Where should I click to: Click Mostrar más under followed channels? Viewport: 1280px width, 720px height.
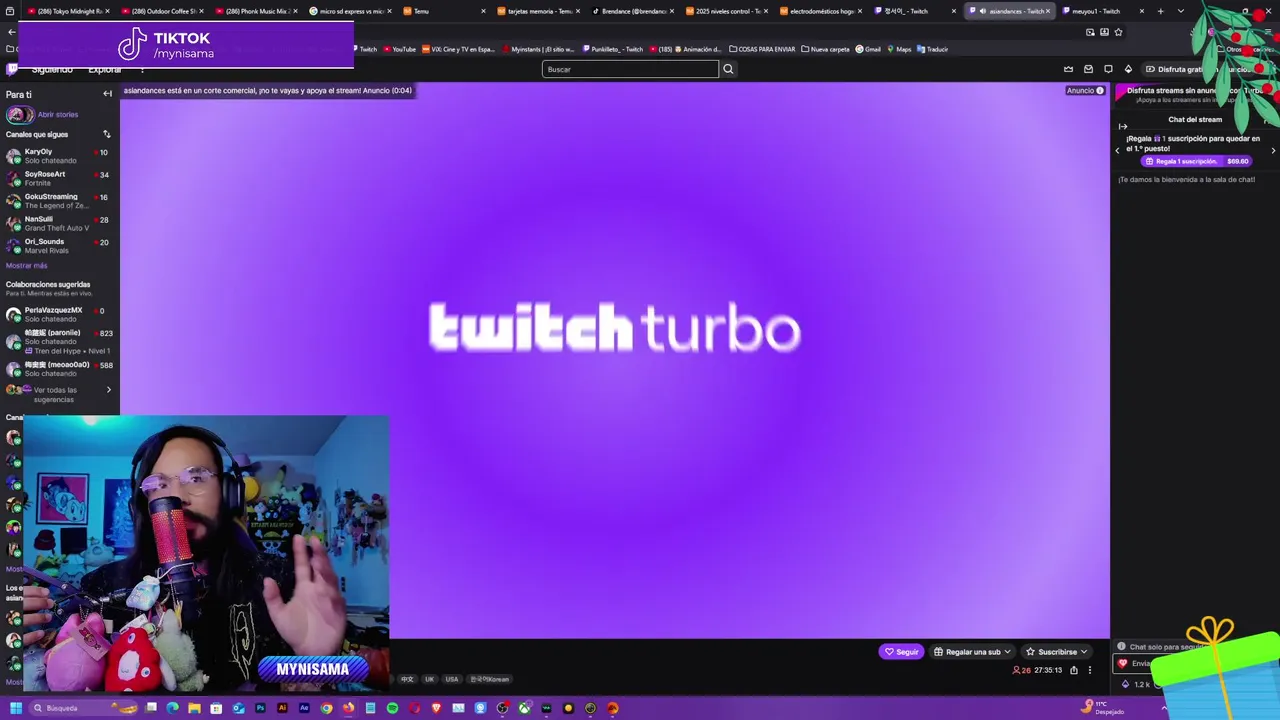(27, 266)
